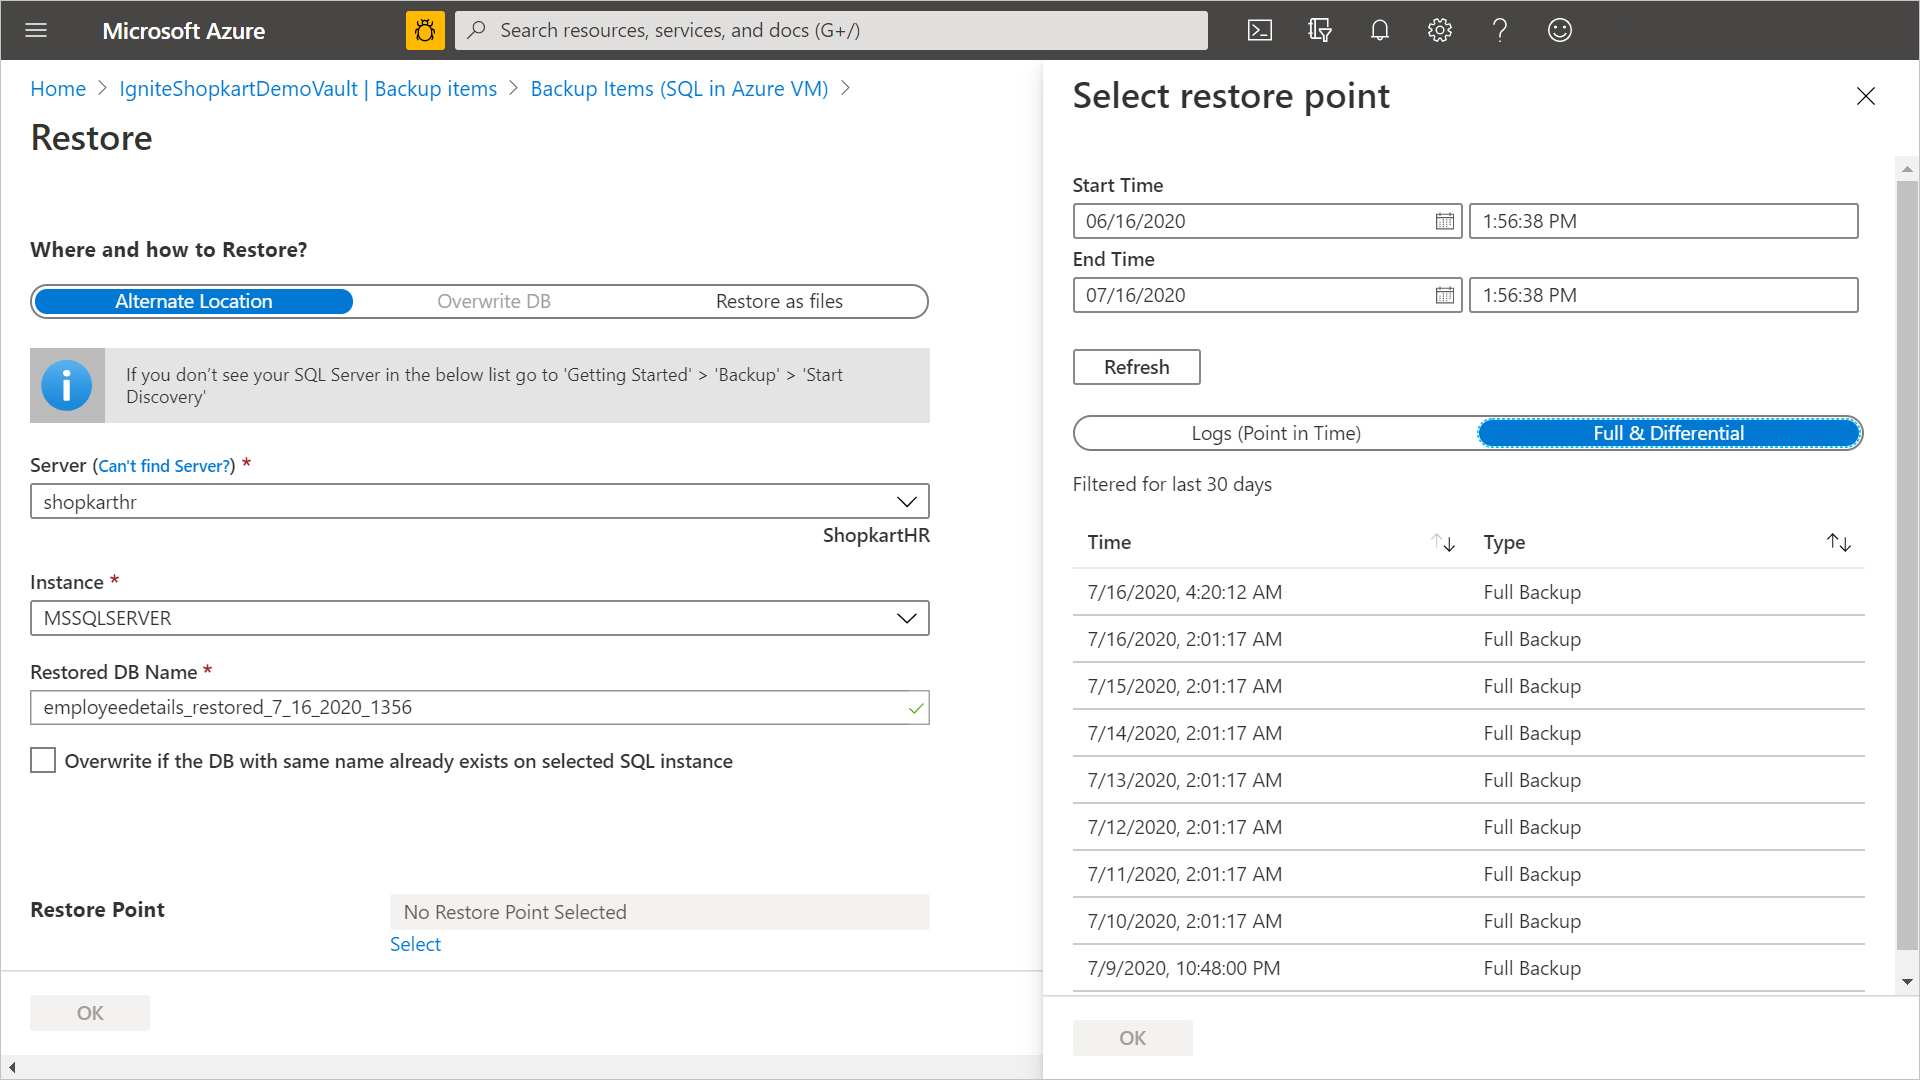Click the portal menu hamburger icon

[36, 29]
